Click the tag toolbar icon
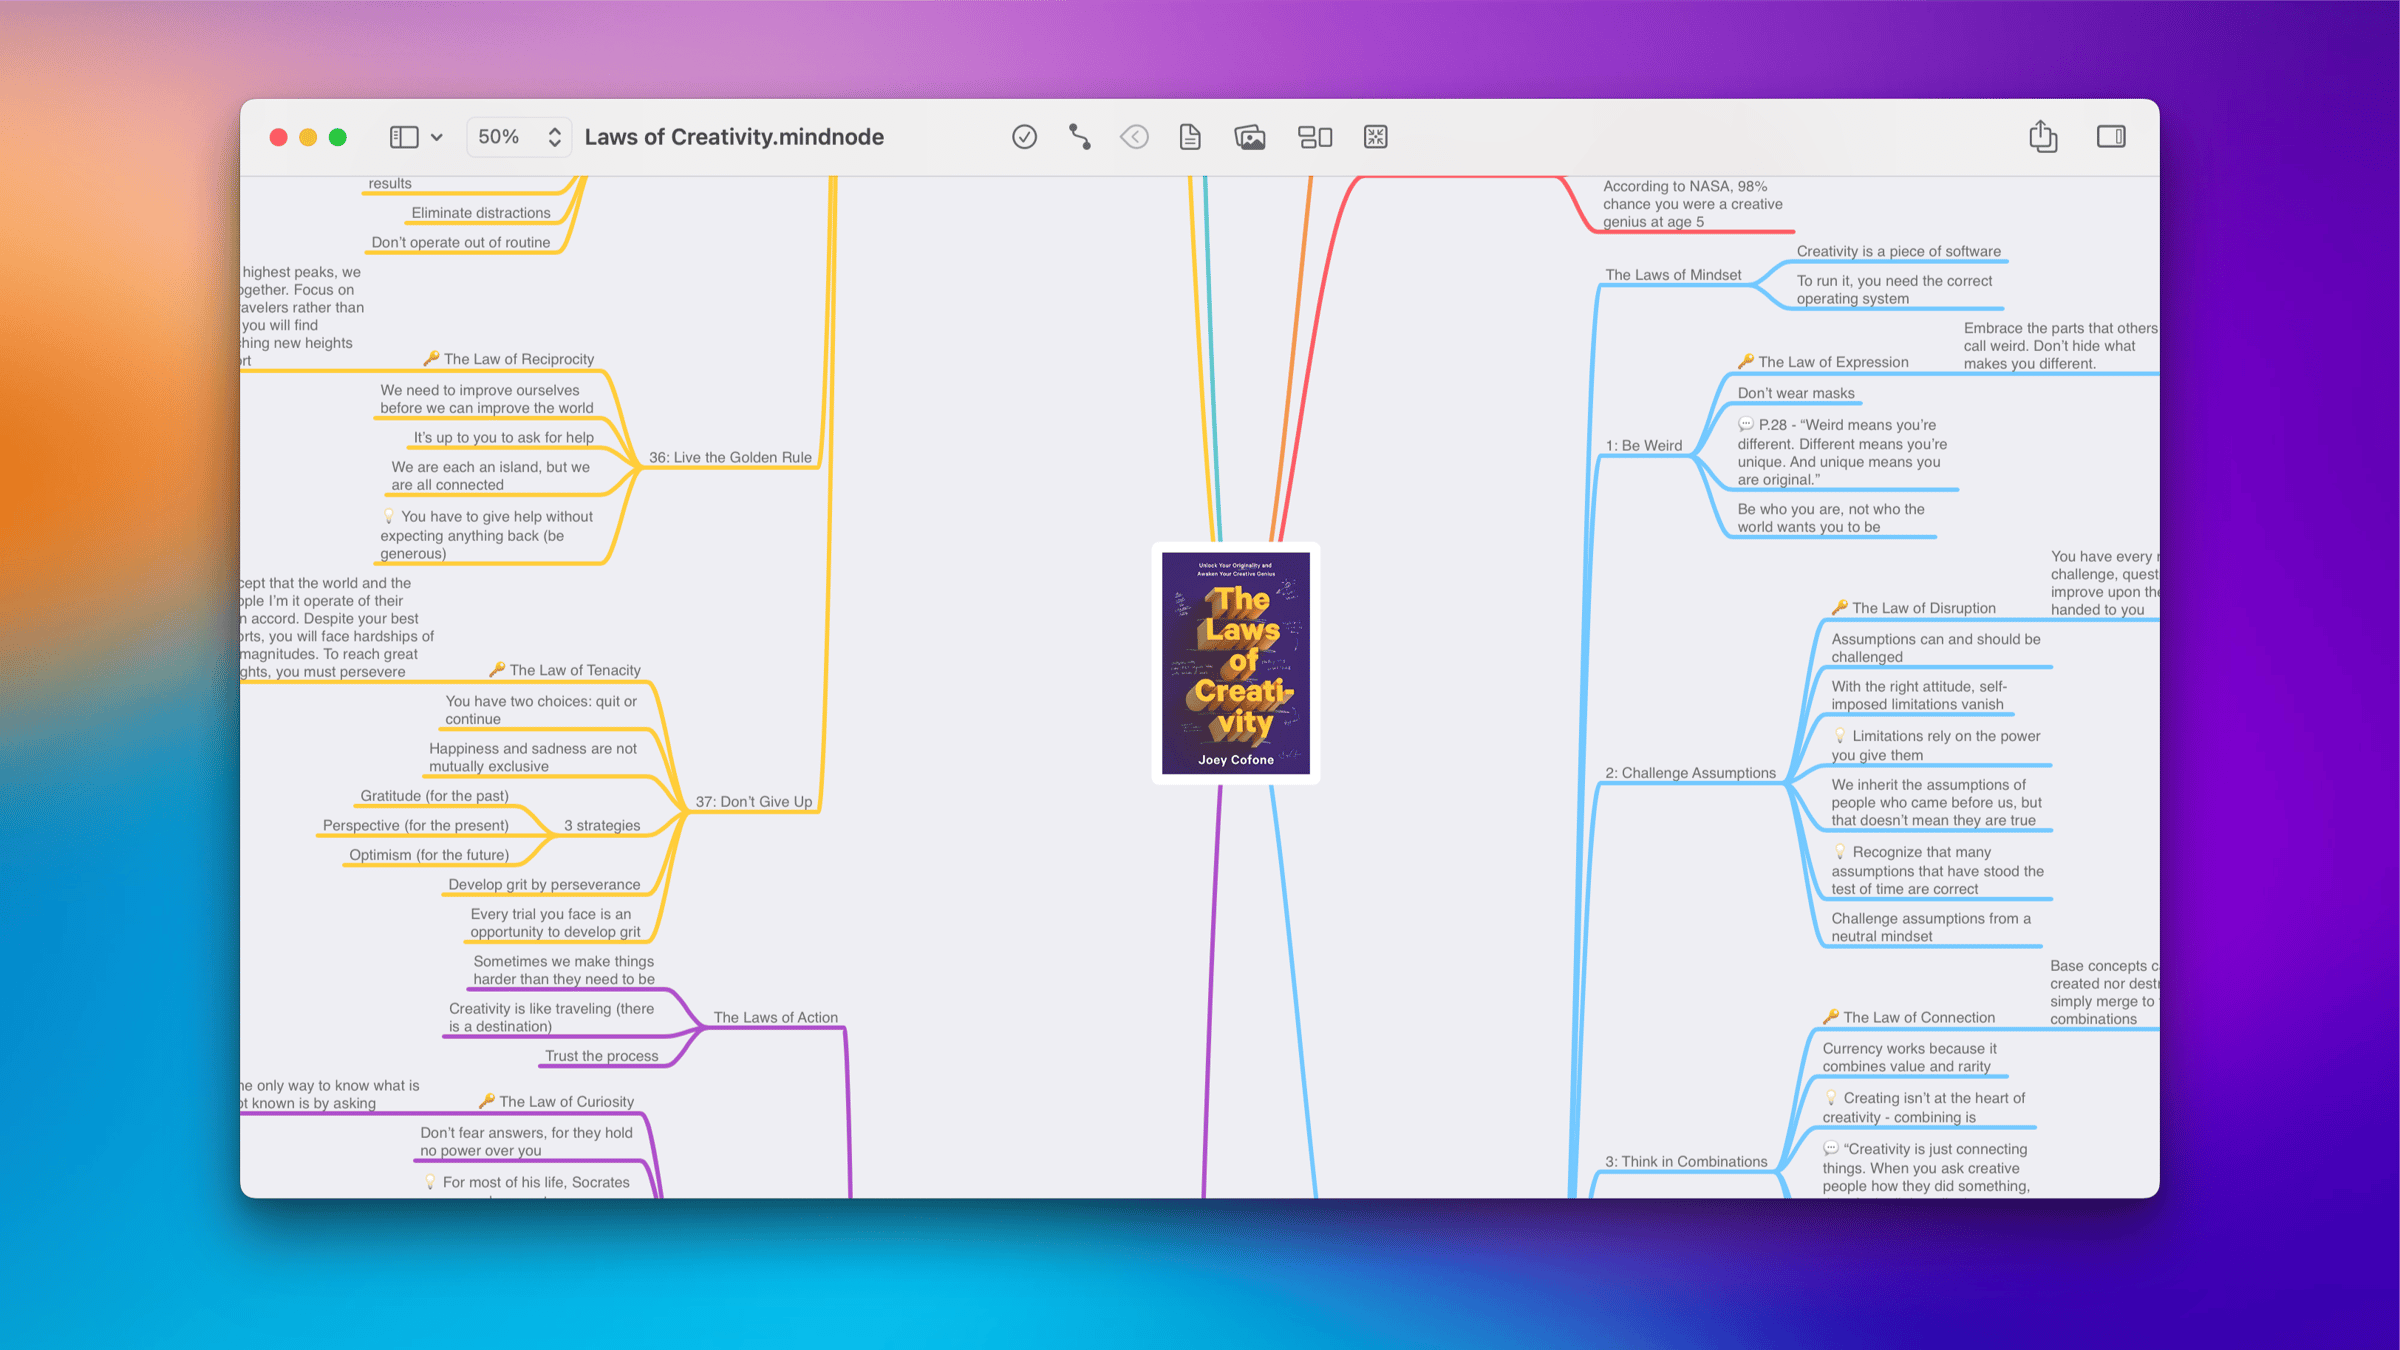The height and width of the screenshot is (1350, 2400). [1134, 137]
